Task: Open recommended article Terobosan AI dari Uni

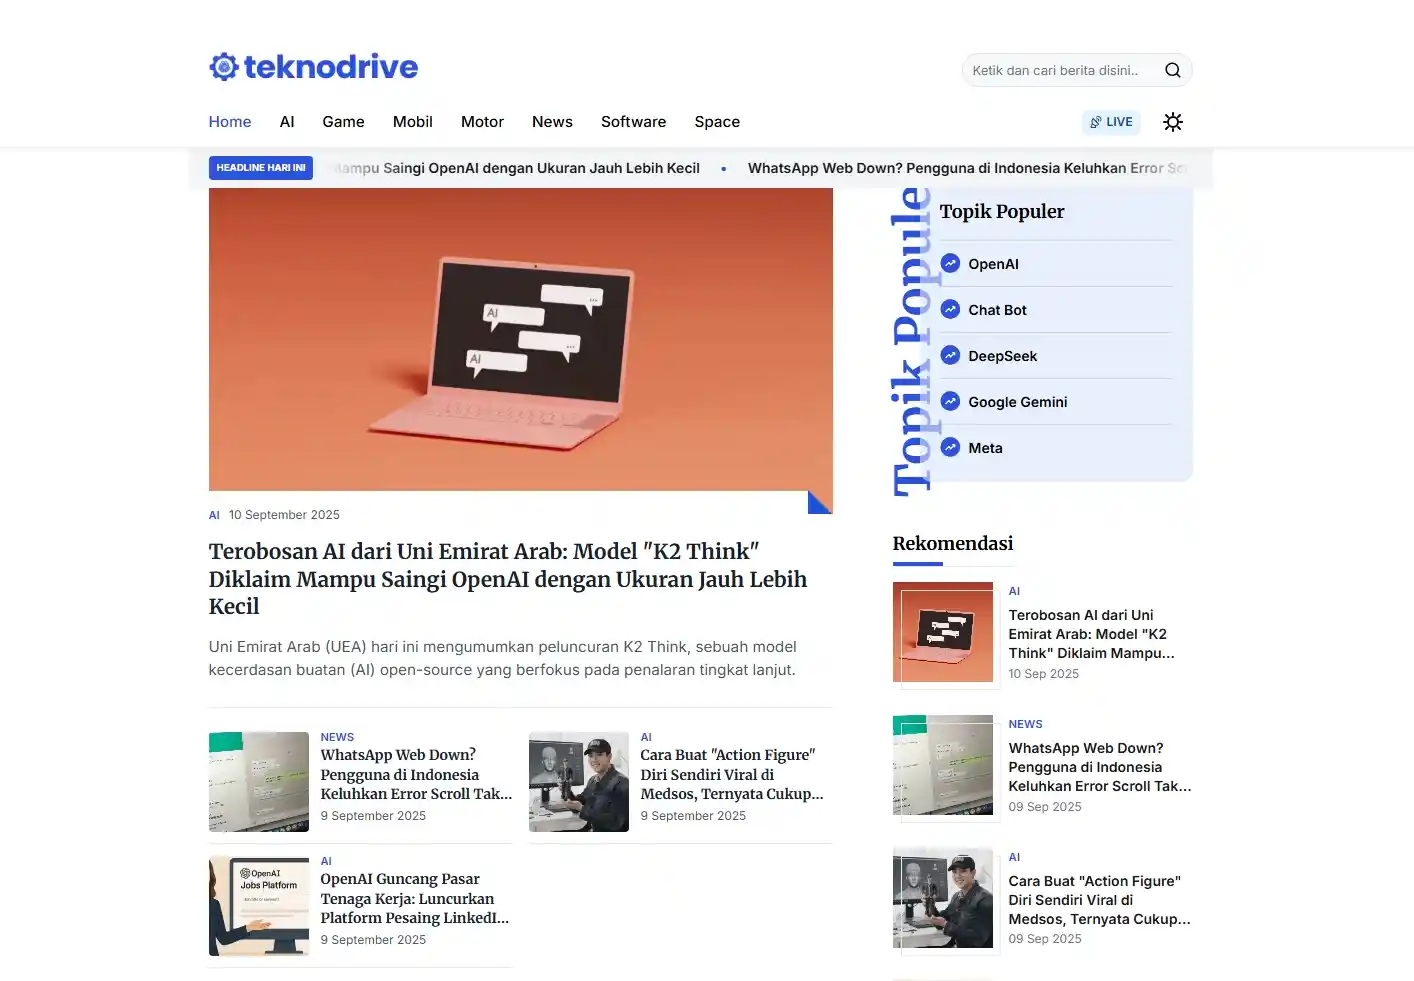Action: click(x=1091, y=634)
